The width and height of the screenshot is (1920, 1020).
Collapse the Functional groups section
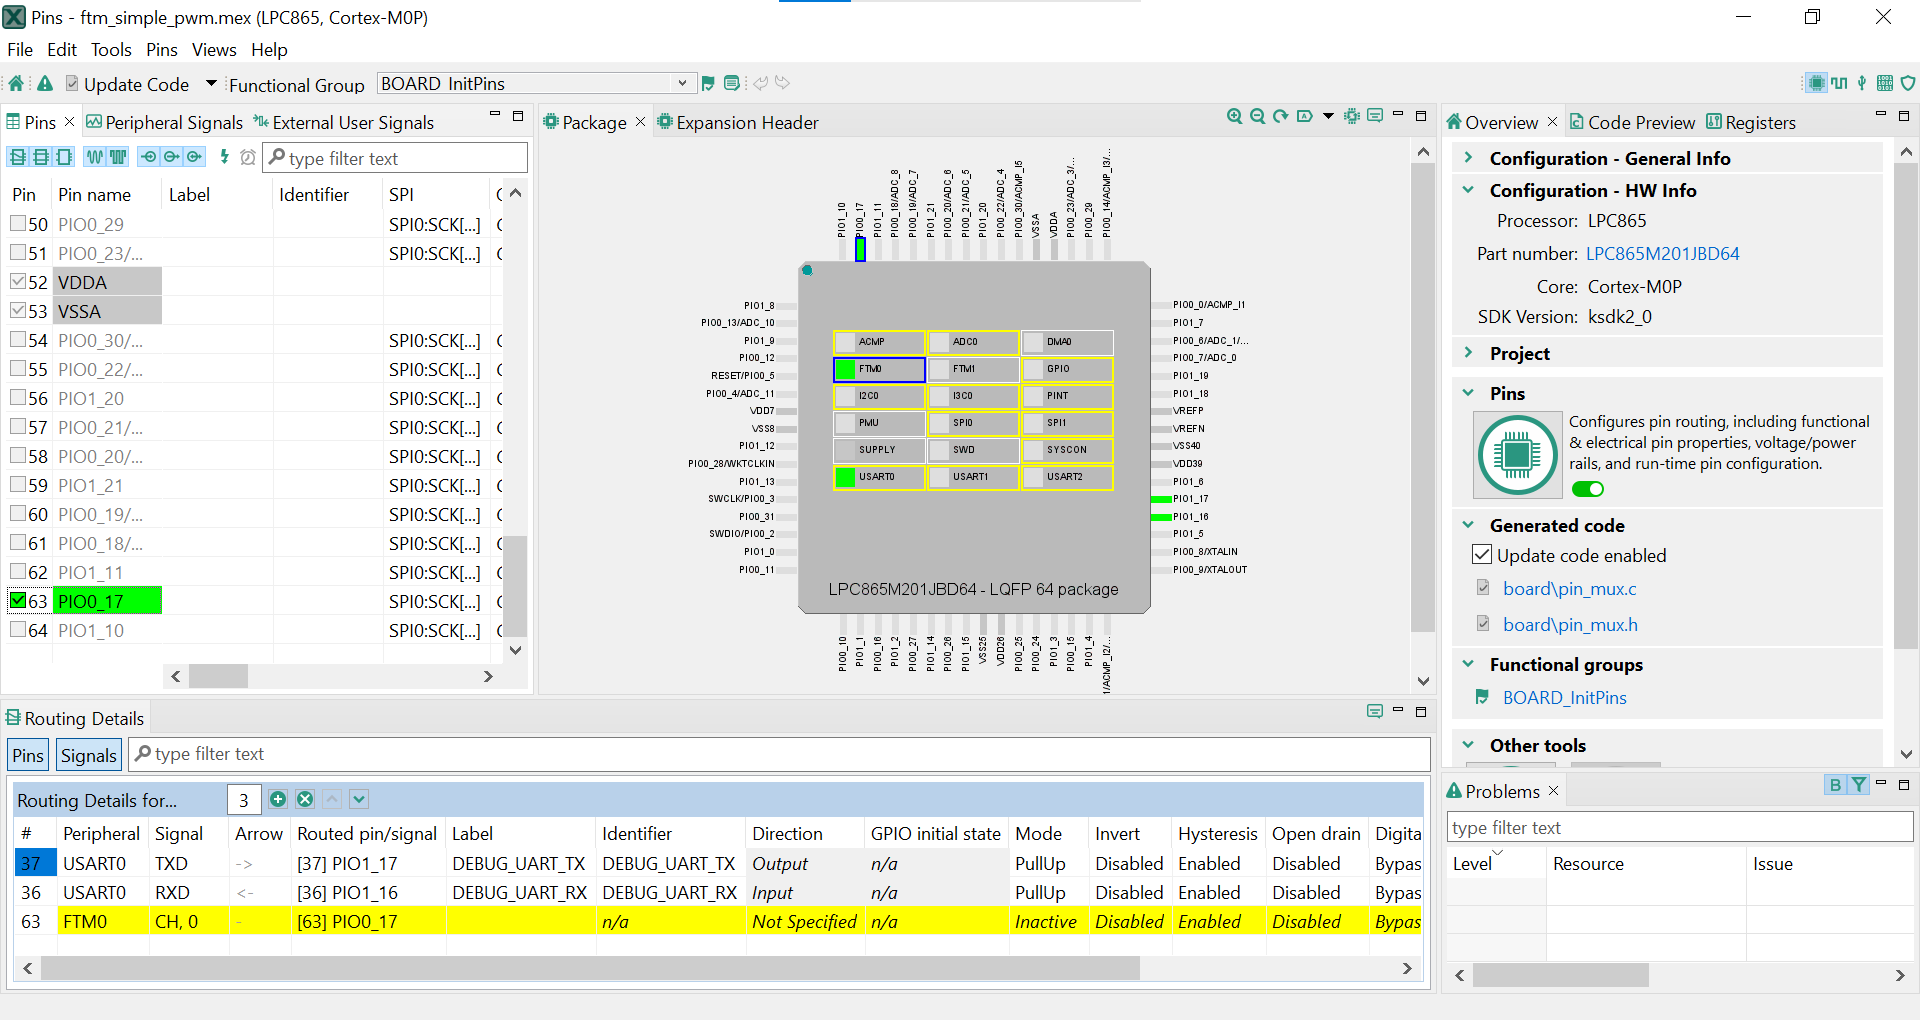coord(1468,664)
